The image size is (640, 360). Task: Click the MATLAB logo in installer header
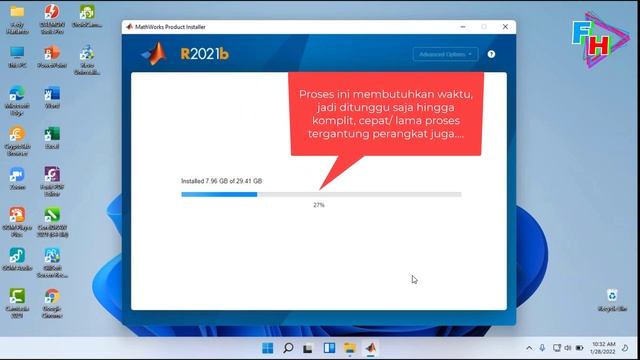click(x=154, y=53)
